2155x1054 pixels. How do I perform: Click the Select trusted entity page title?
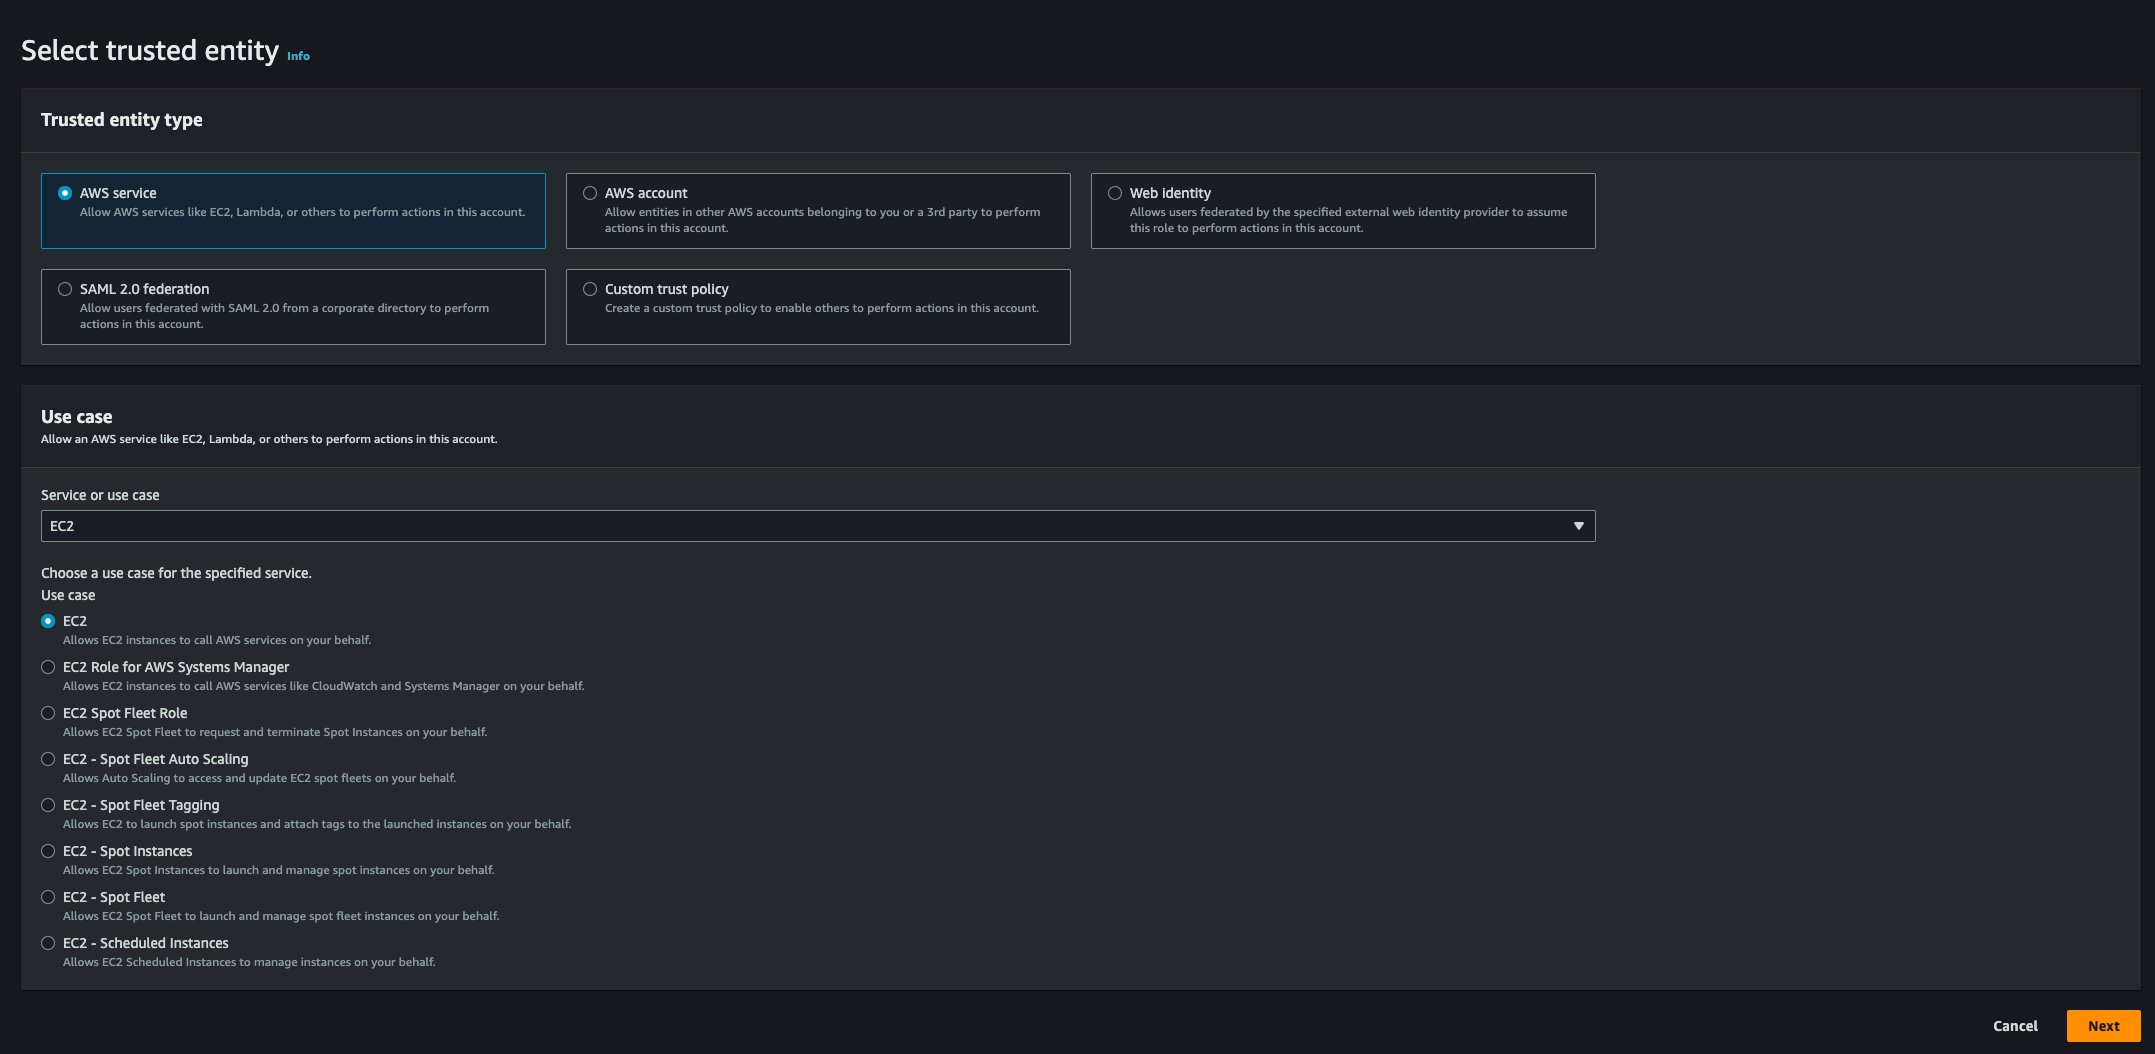[150, 51]
